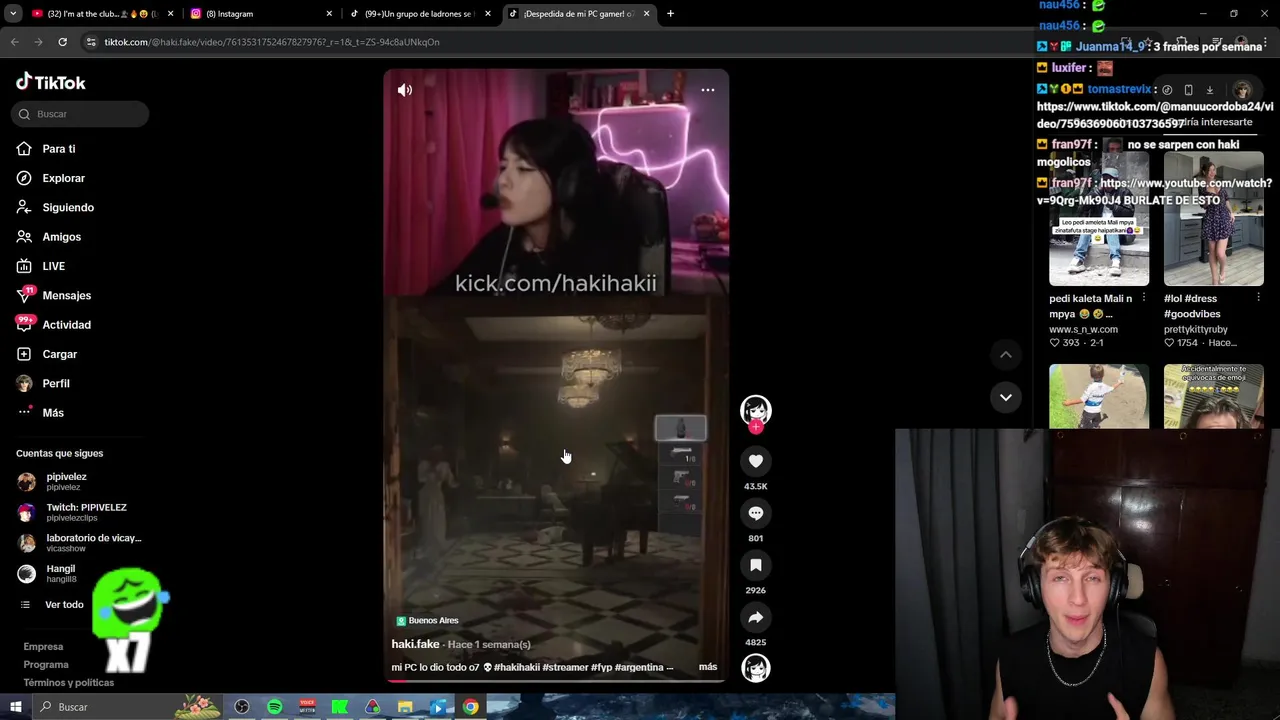Screen dimensions: 1280x720
Task: Open the Empresa footer link
Action: pos(43,647)
